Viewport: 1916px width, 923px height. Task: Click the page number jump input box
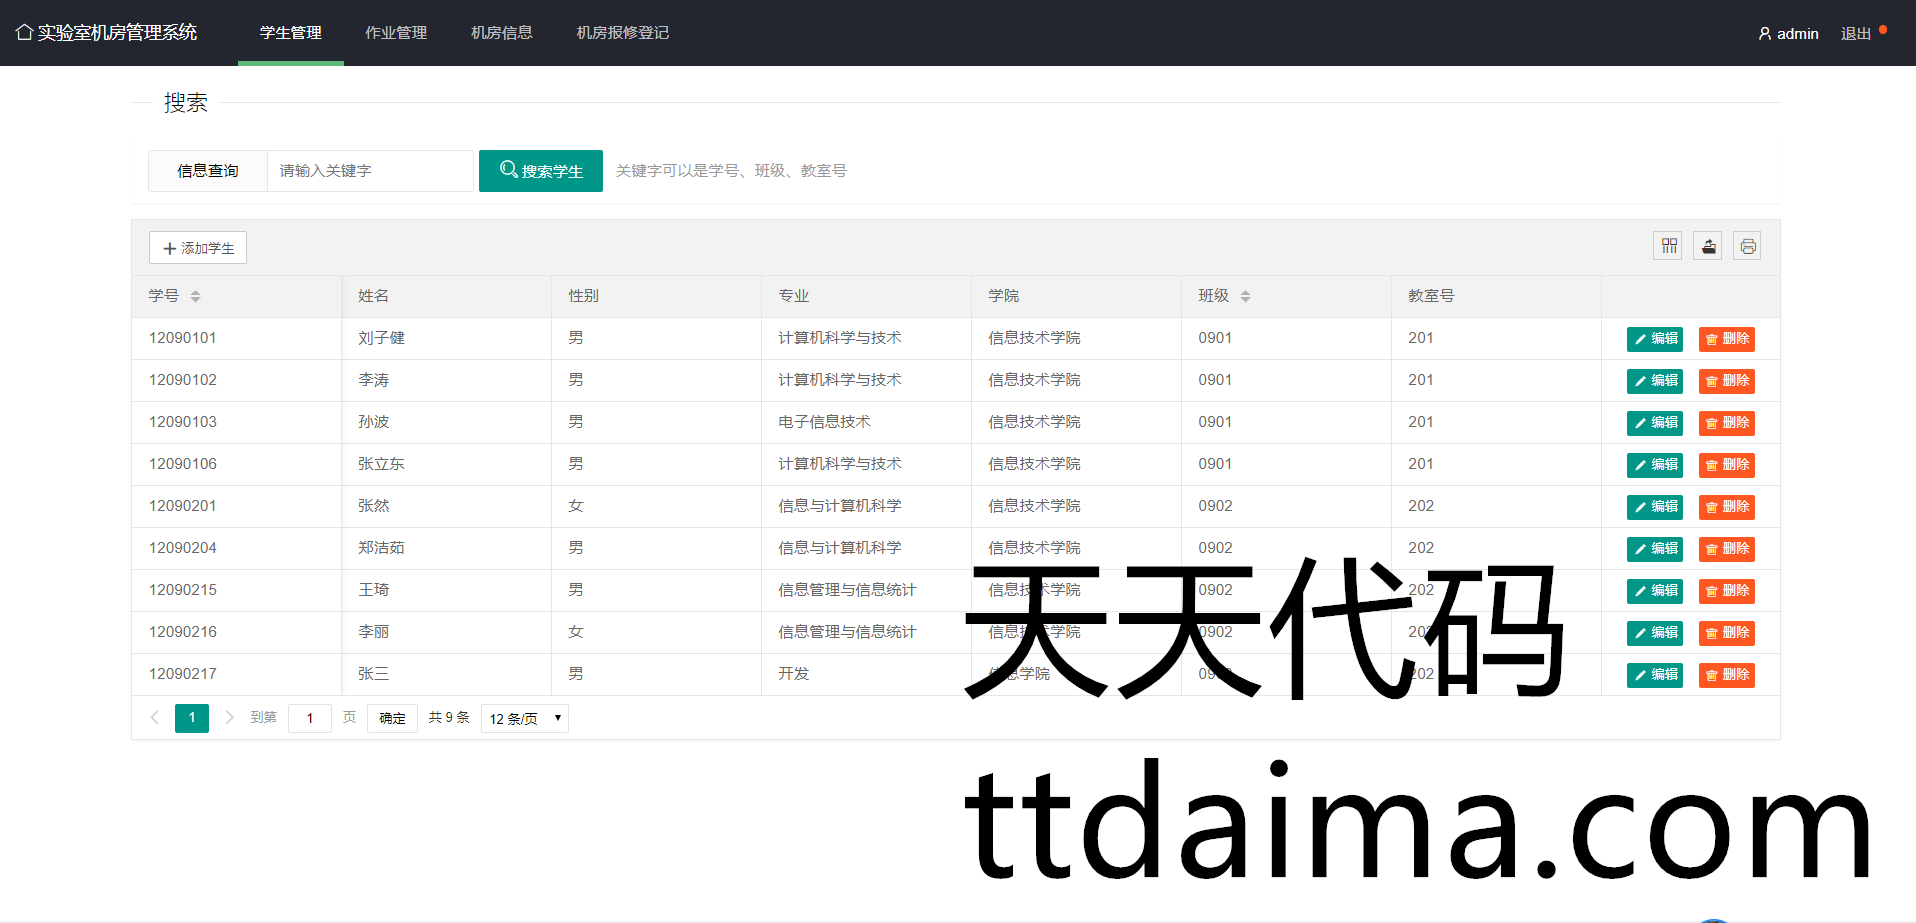[310, 718]
